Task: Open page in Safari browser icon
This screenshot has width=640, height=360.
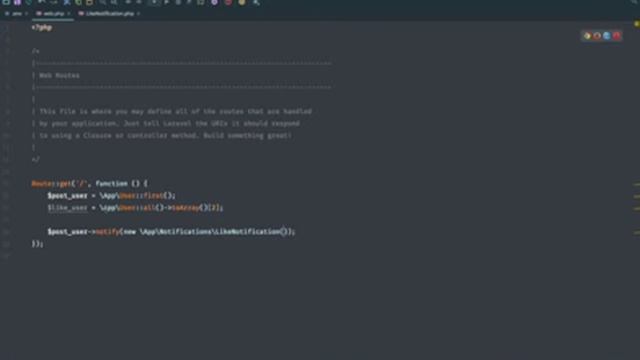Action: 607,36
